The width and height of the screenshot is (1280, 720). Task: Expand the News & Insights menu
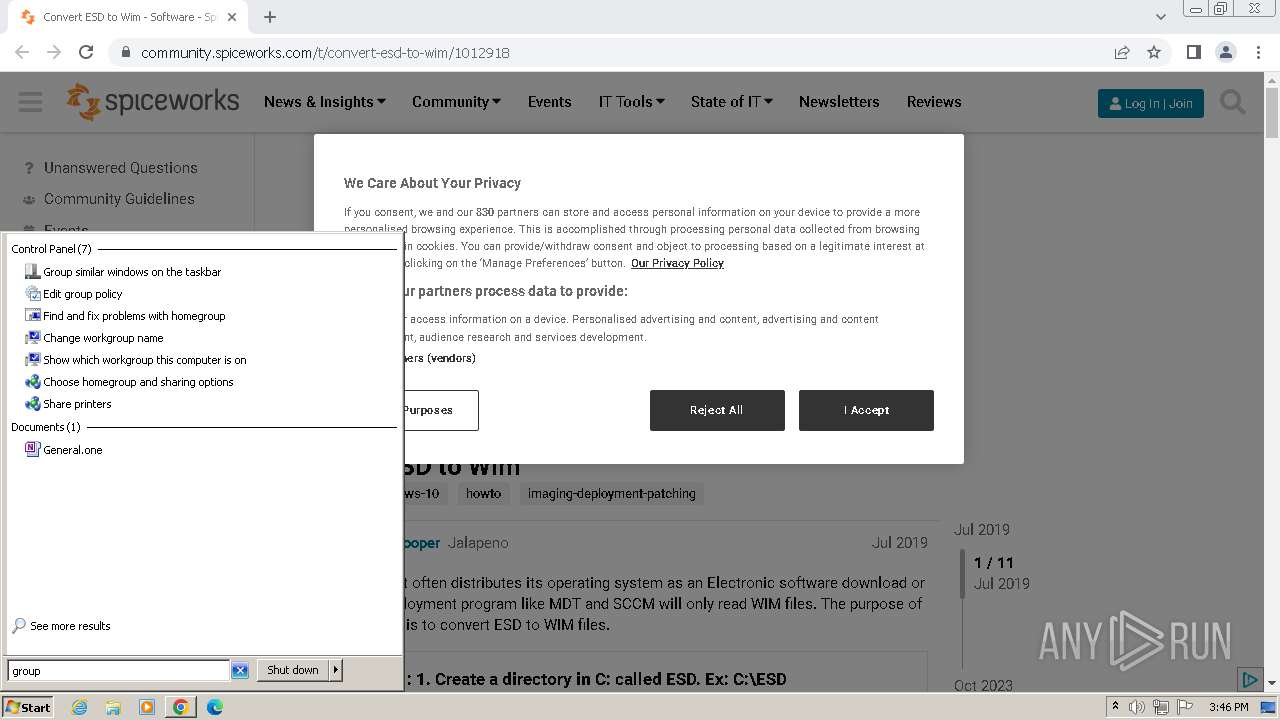pyautogui.click(x=325, y=102)
